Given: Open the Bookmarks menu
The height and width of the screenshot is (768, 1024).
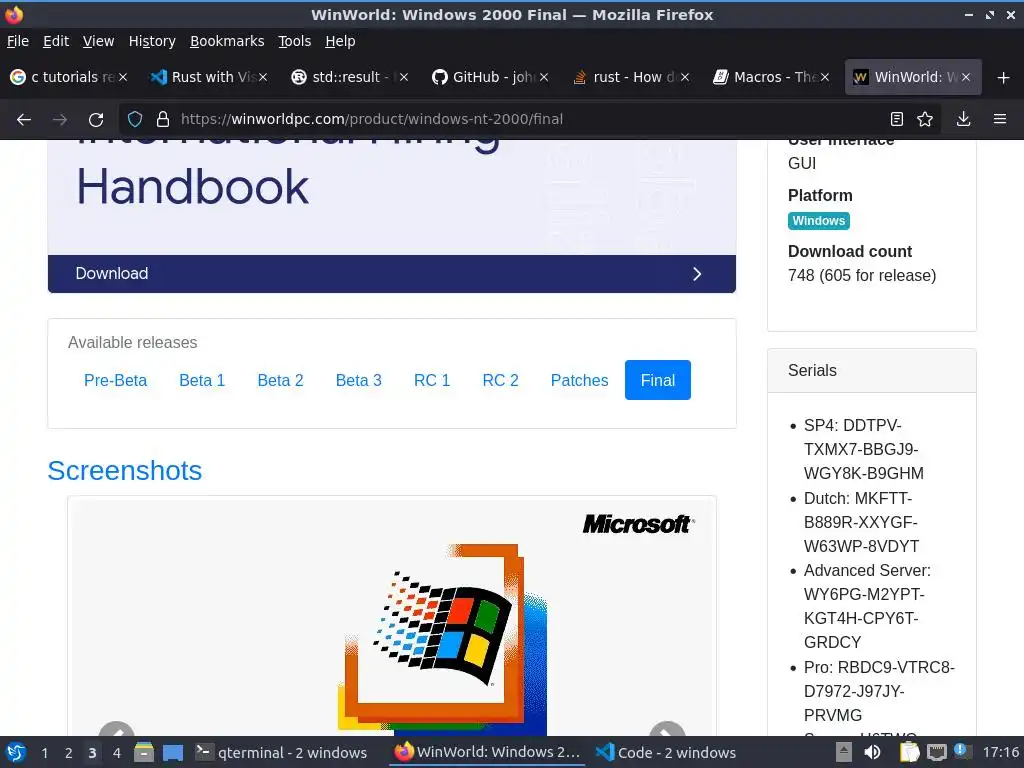Looking at the screenshot, I should 227,41.
